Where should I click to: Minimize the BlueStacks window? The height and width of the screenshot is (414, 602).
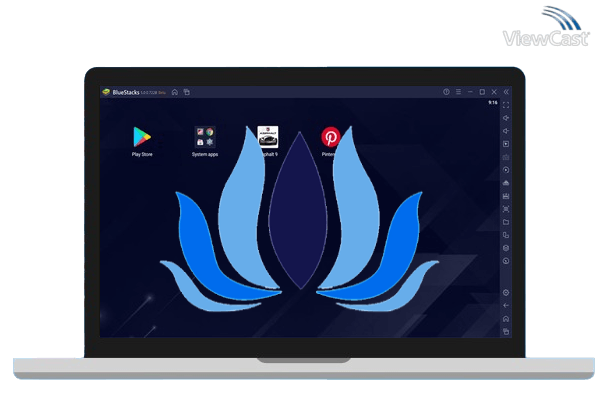pyautogui.click(x=470, y=92)
